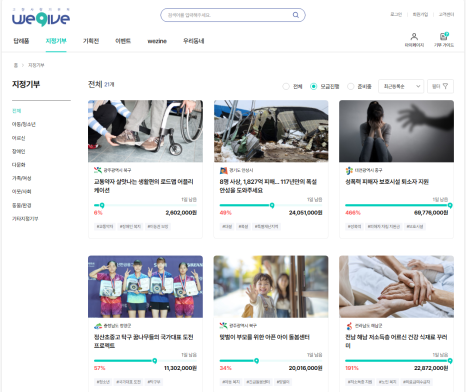The width and height of the screenshot is (466, 392).
Task: Click the wegive logo
Action: pos(41,18)
